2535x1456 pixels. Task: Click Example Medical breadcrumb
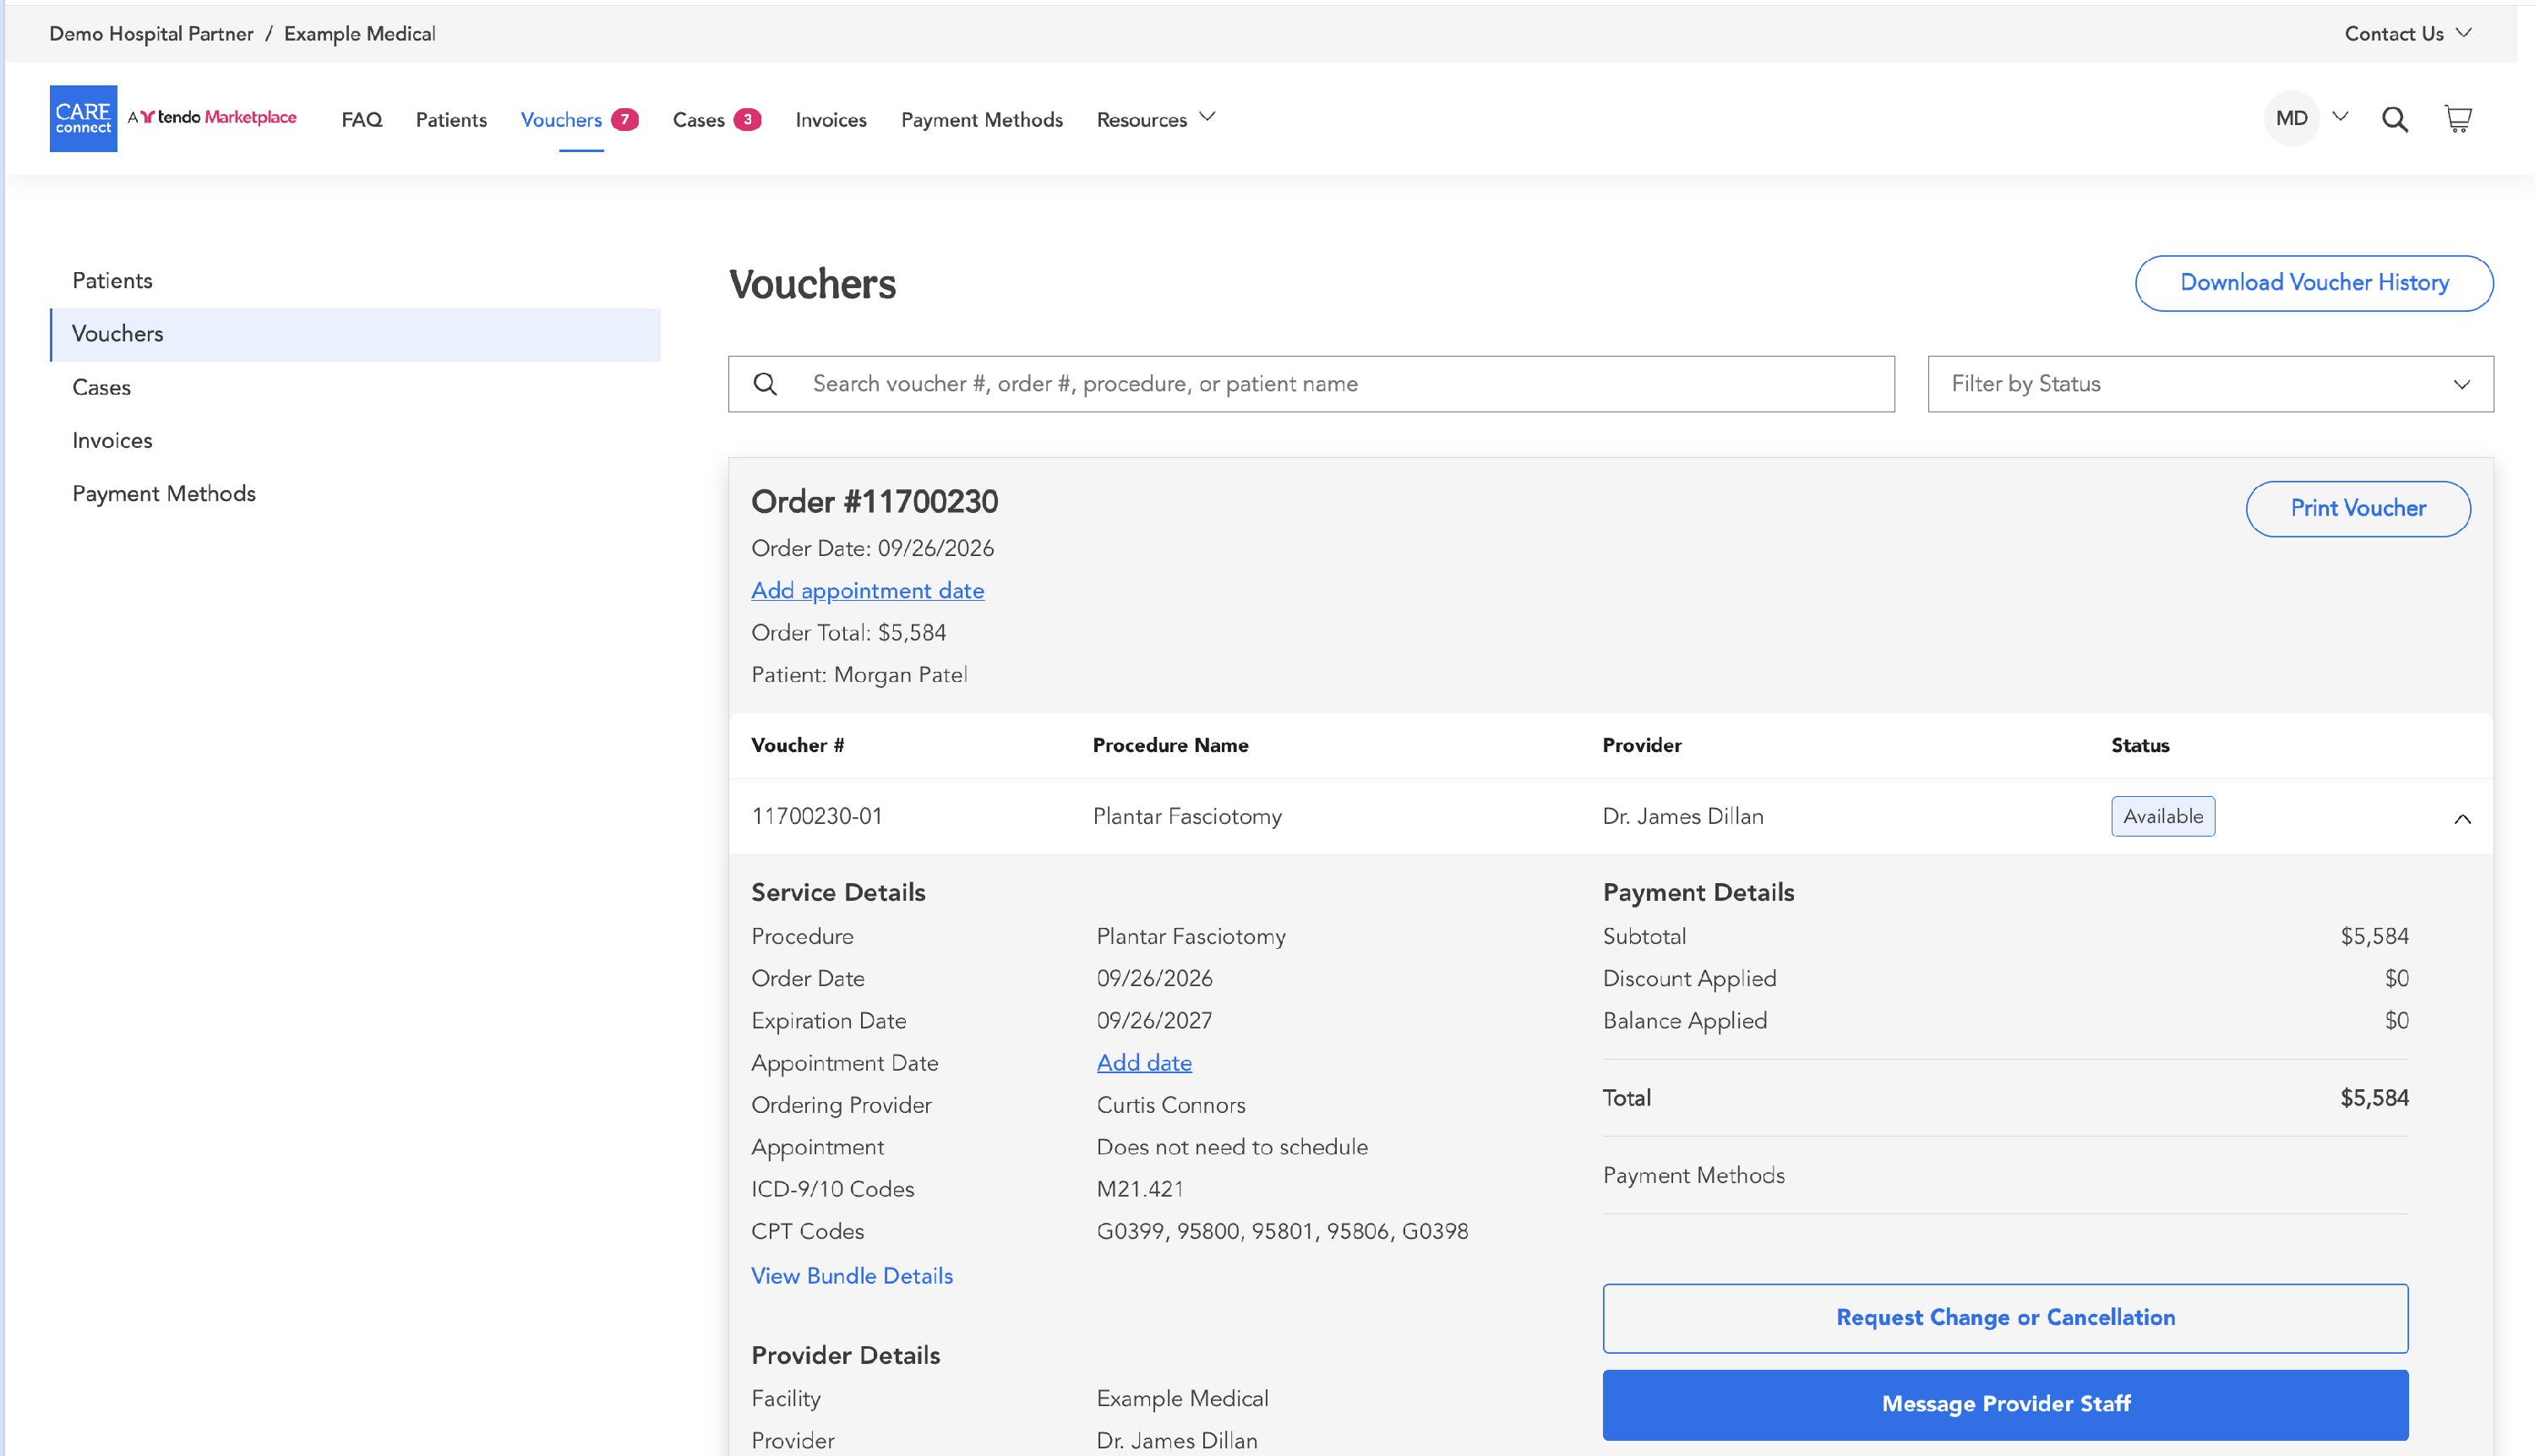point(359,33)
